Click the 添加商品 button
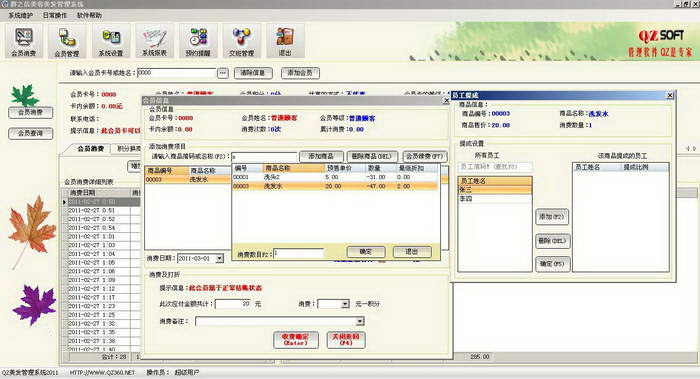 click(321, 156)
